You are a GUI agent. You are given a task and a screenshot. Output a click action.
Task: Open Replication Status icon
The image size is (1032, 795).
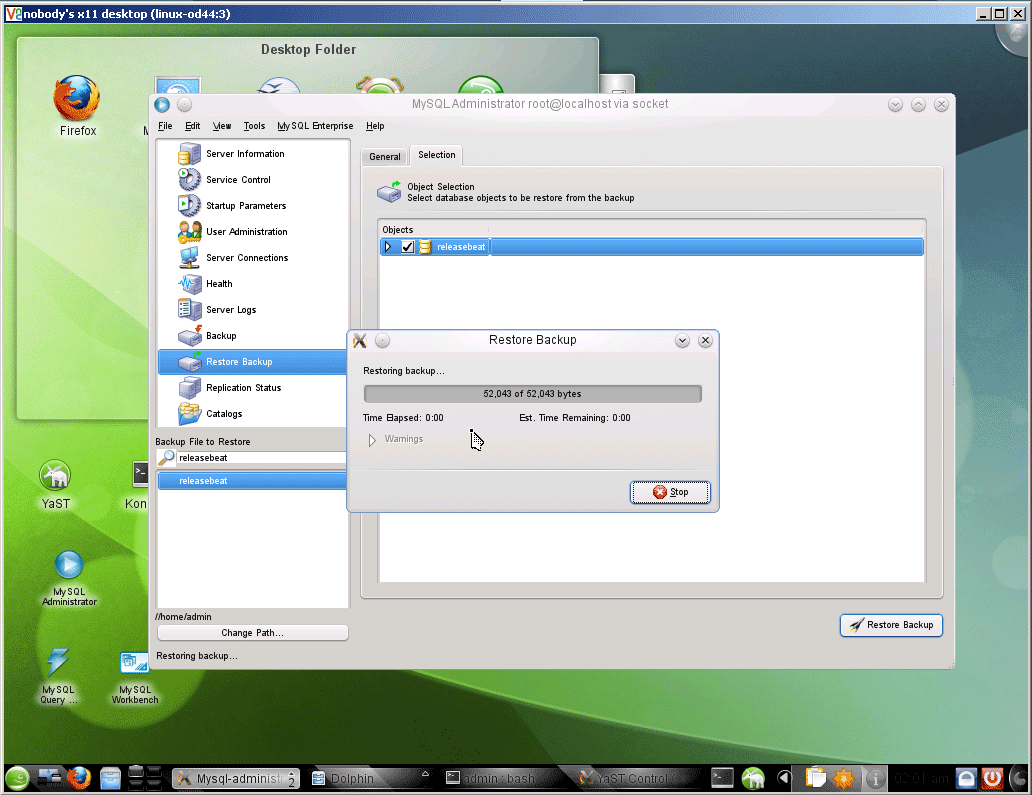190,388
